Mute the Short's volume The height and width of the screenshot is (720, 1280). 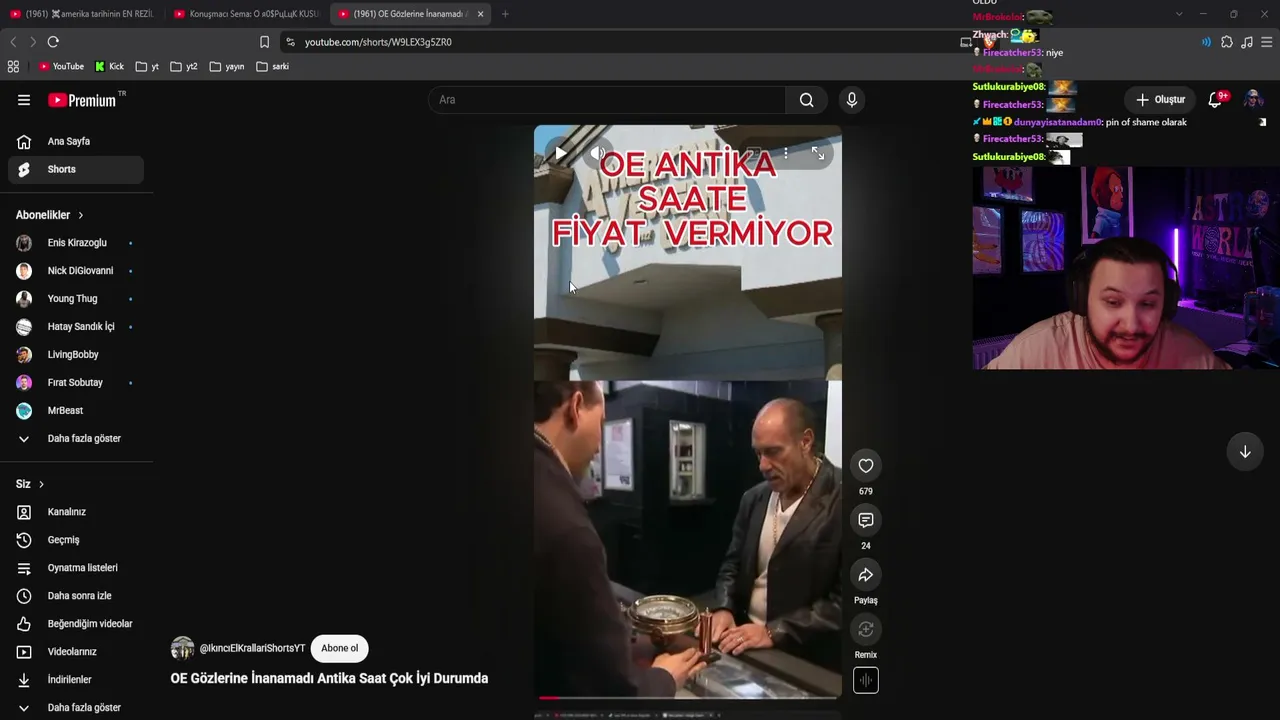(x=598, y=153)
